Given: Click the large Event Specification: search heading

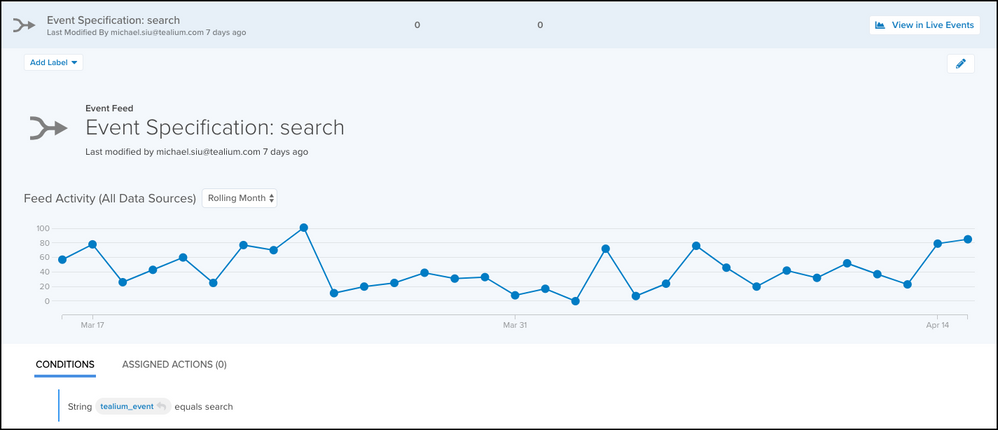Looking at the screenshot, I should tap(215, 128).
